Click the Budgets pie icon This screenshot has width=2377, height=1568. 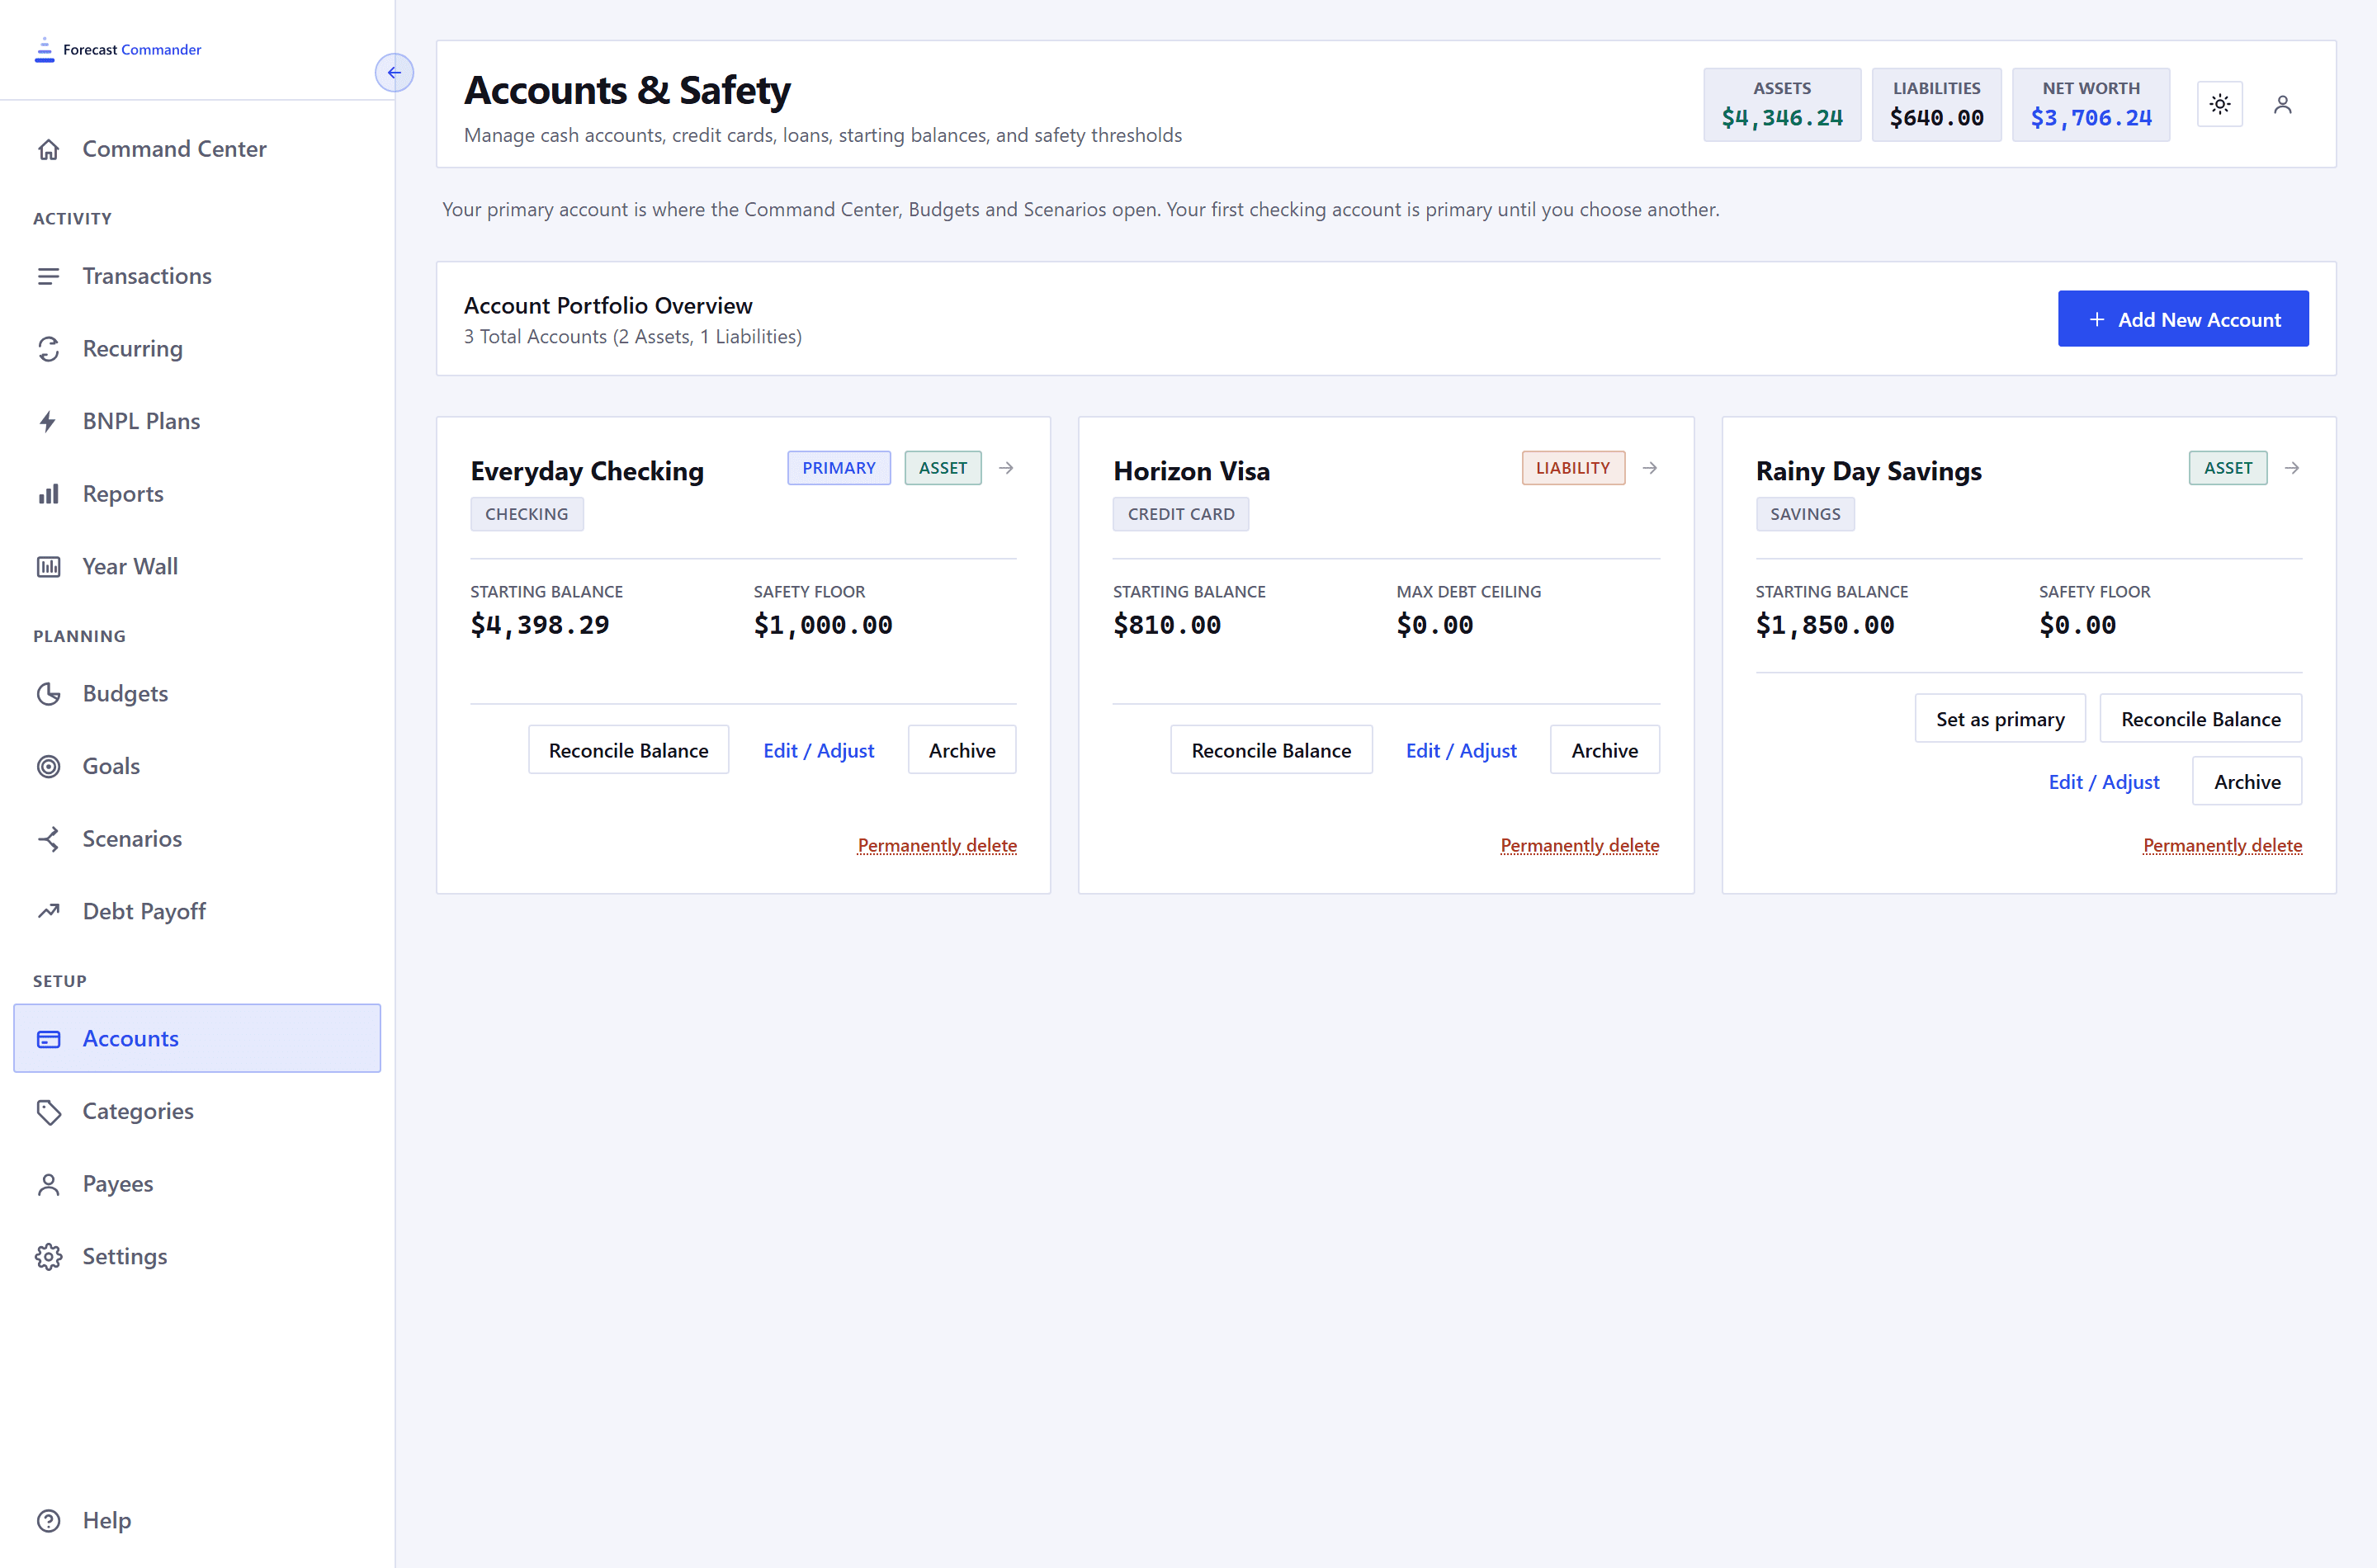point(48,694)
